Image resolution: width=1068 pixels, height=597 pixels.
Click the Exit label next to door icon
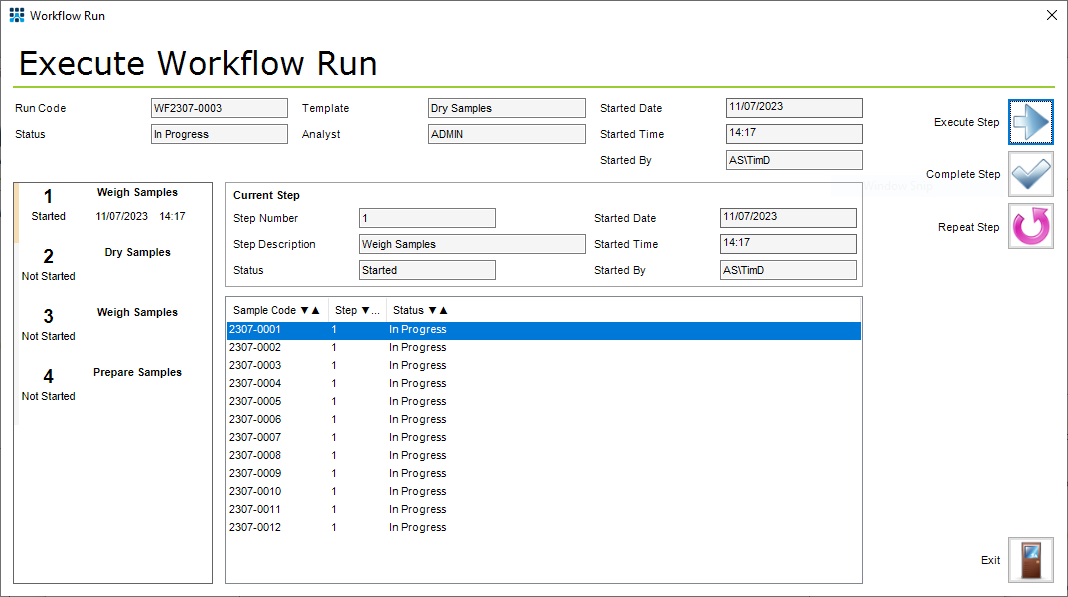tap(990, 560)
